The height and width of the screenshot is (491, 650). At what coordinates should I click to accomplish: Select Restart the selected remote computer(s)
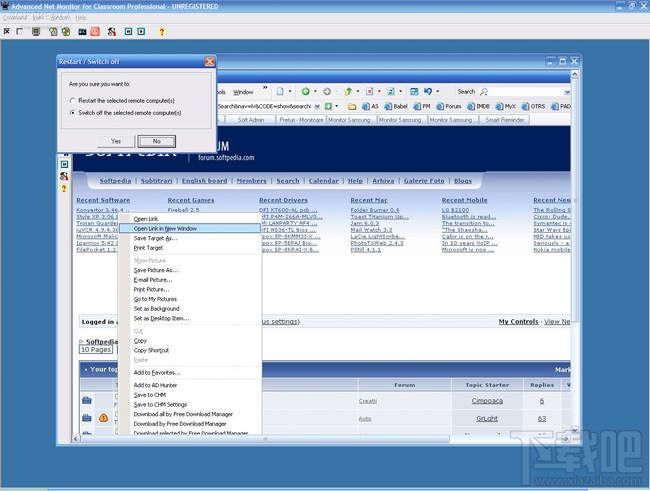click(x=123, y=101)
